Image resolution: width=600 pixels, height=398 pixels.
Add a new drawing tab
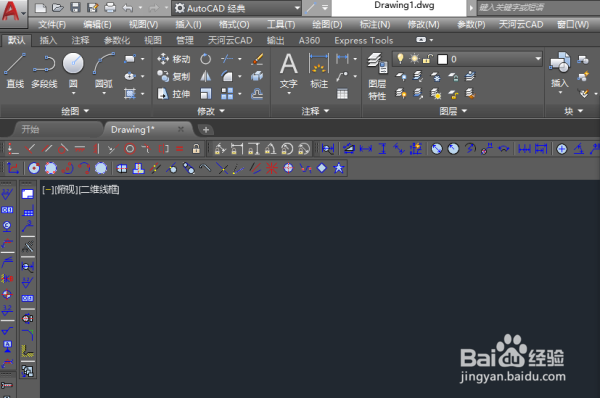206,130
